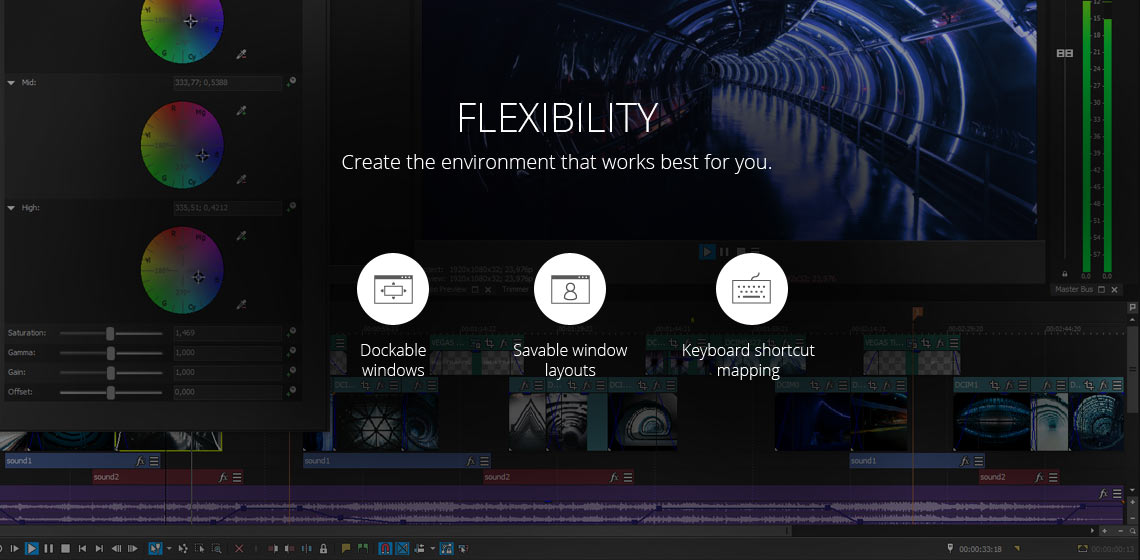Screen dimensions: 1140x560
Task: Open the hamburger menu on the leftmost sound1 event
Action: [x=155, y=461]
